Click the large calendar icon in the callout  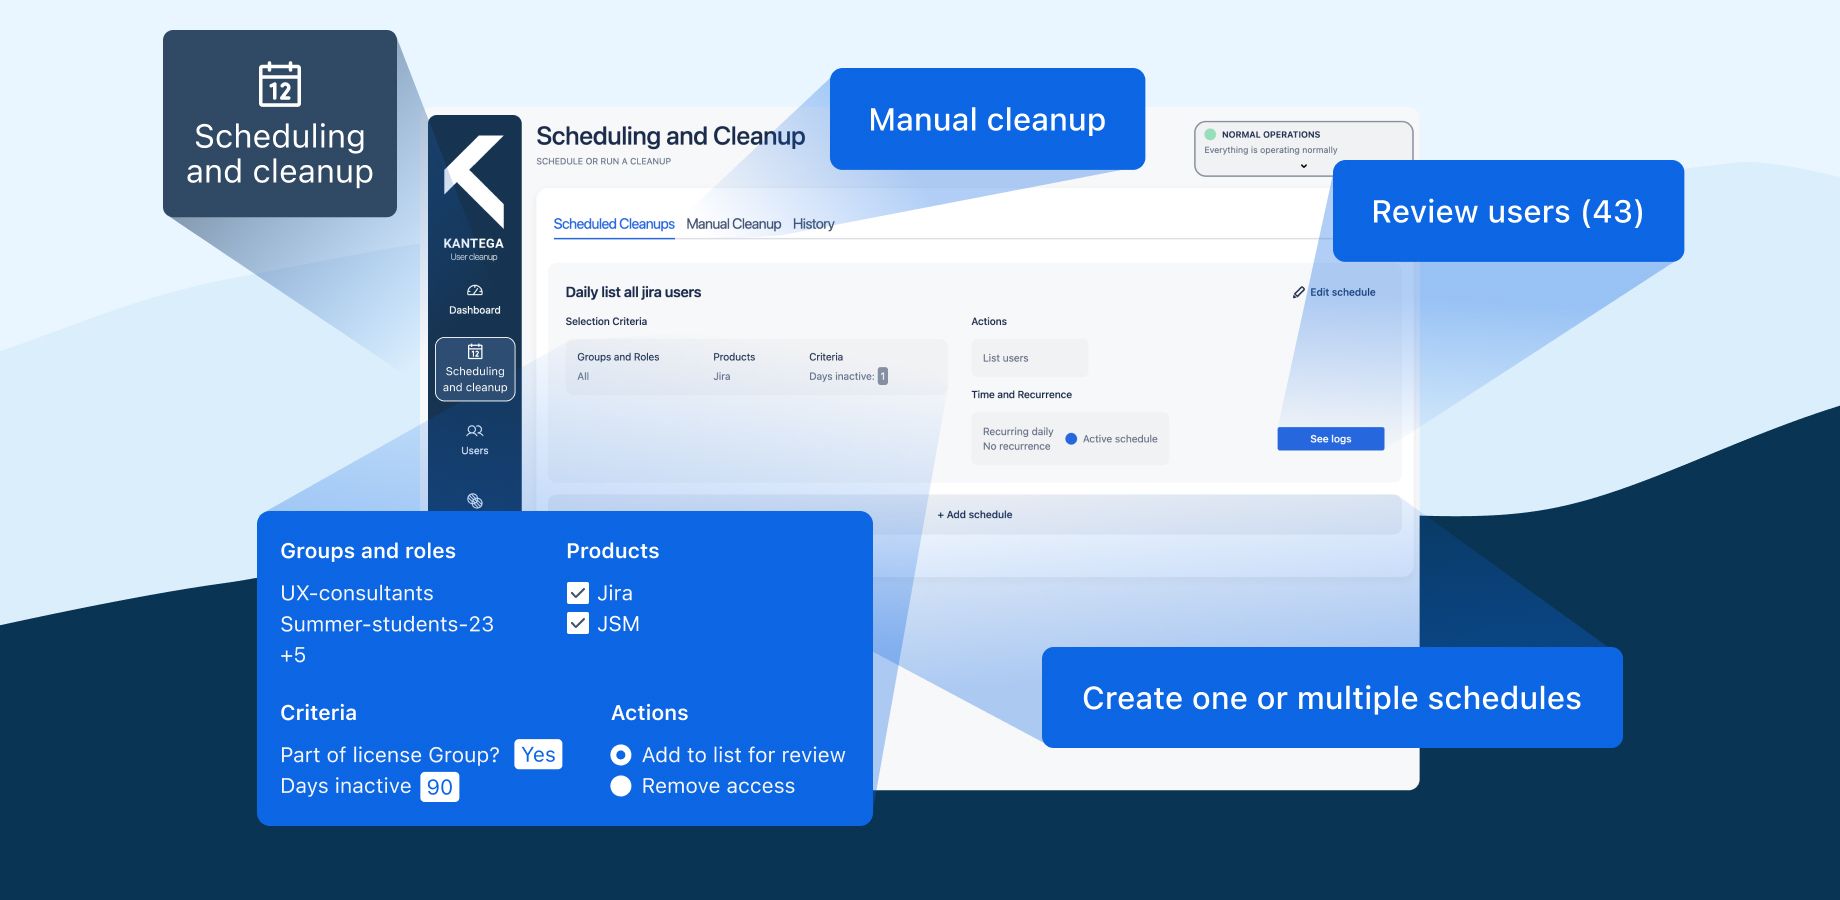280,84
